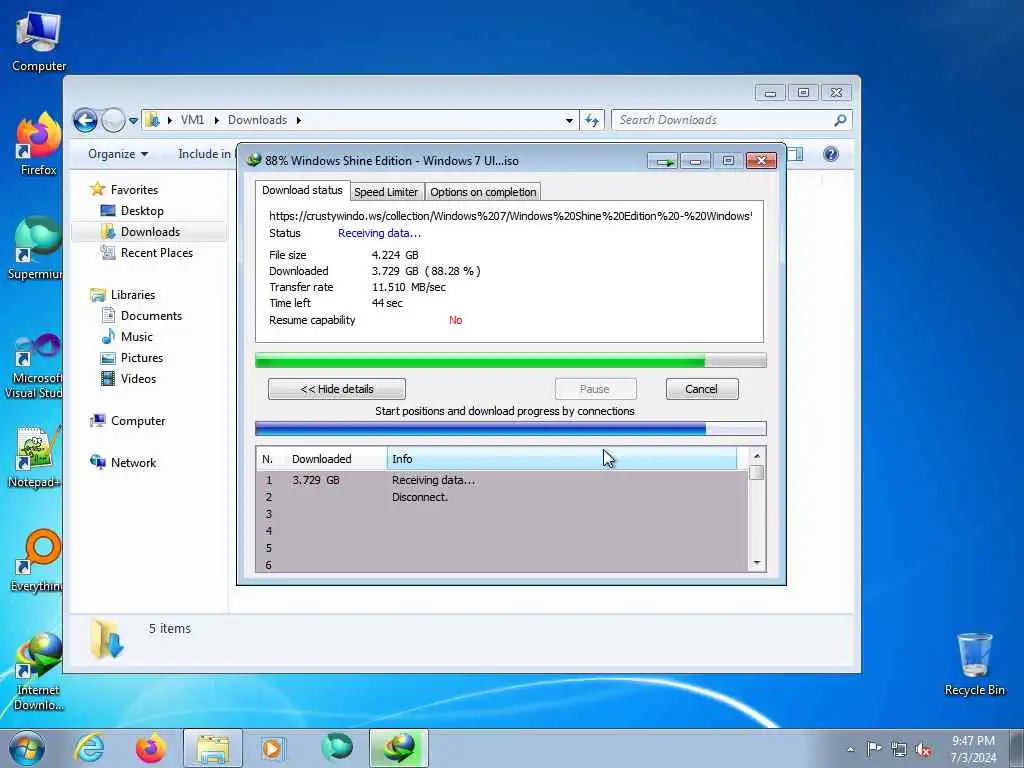The height and width of the screenshot is (768, 1024).
Task: Click the green download progress bar
Action: pos(510,360)
